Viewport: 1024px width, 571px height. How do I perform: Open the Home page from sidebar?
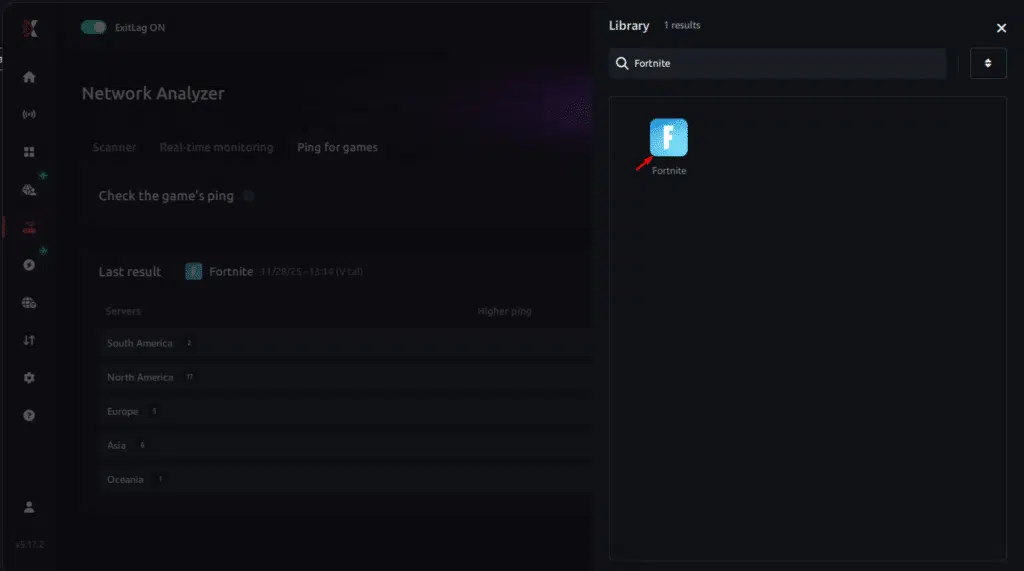(29, 77)
